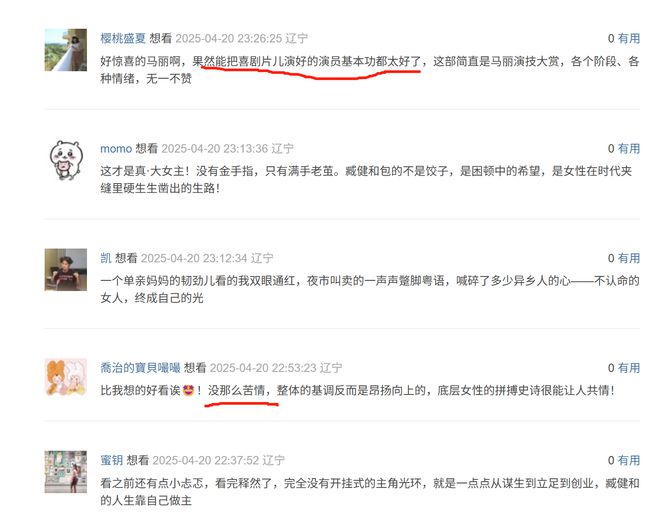Viewport: 660px width, 525px height.
Task: Mark momo's comment as 有用
Action: 629,149
